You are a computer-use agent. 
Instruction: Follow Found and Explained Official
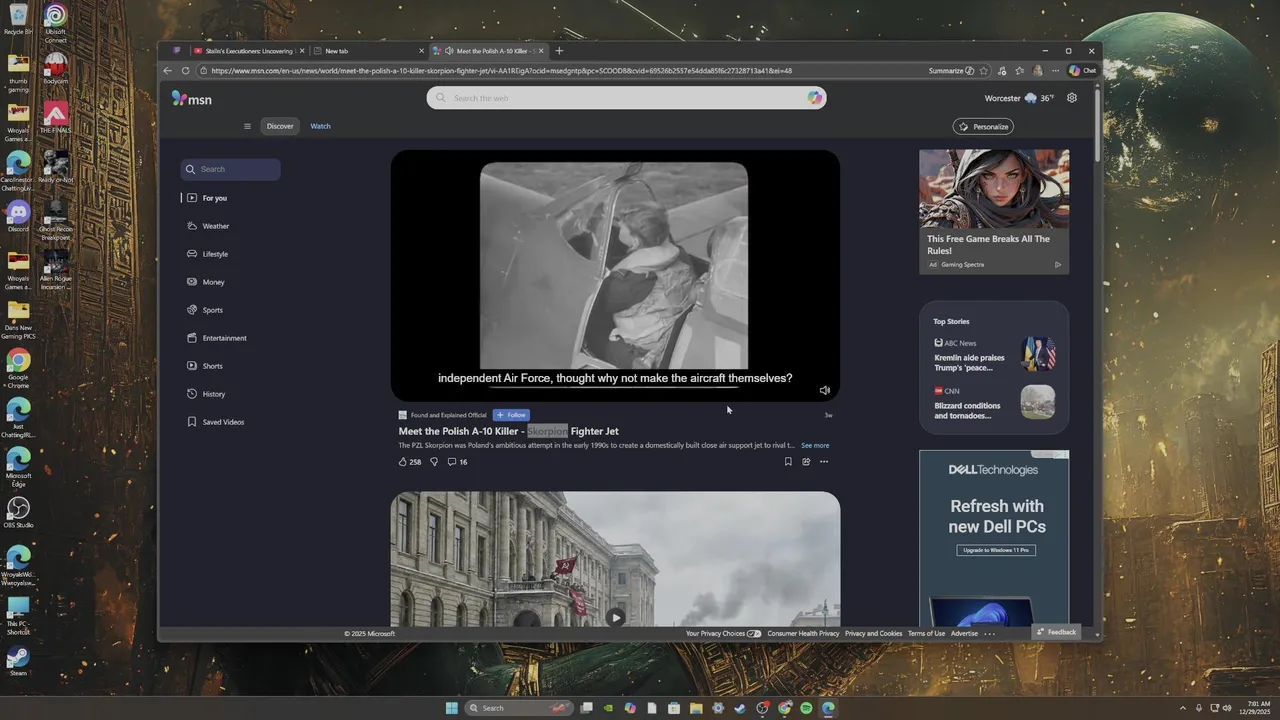tap(511, 415)
